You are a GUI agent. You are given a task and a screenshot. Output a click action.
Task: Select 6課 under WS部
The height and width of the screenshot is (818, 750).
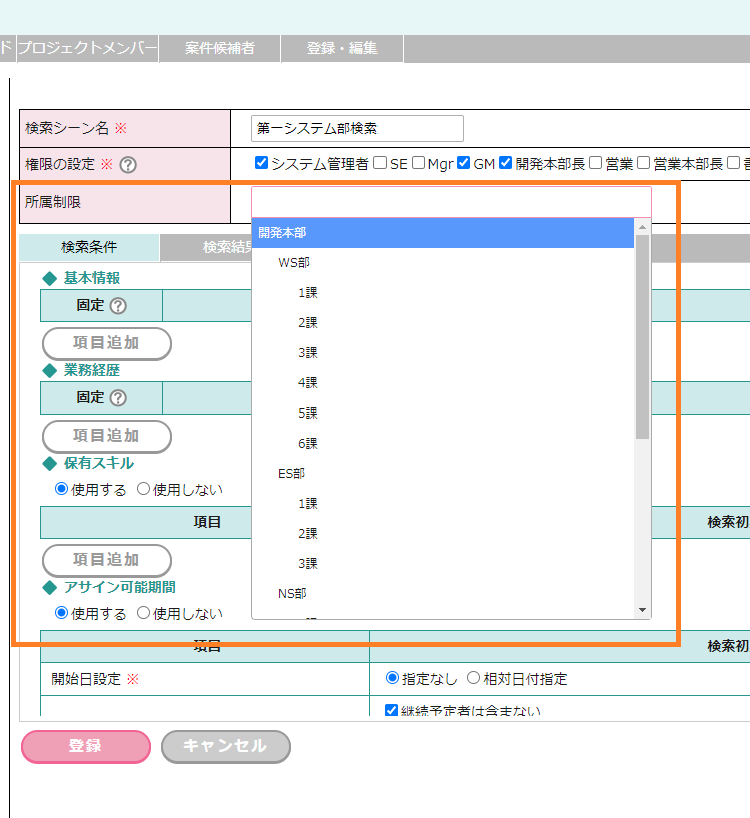point(307,443)
